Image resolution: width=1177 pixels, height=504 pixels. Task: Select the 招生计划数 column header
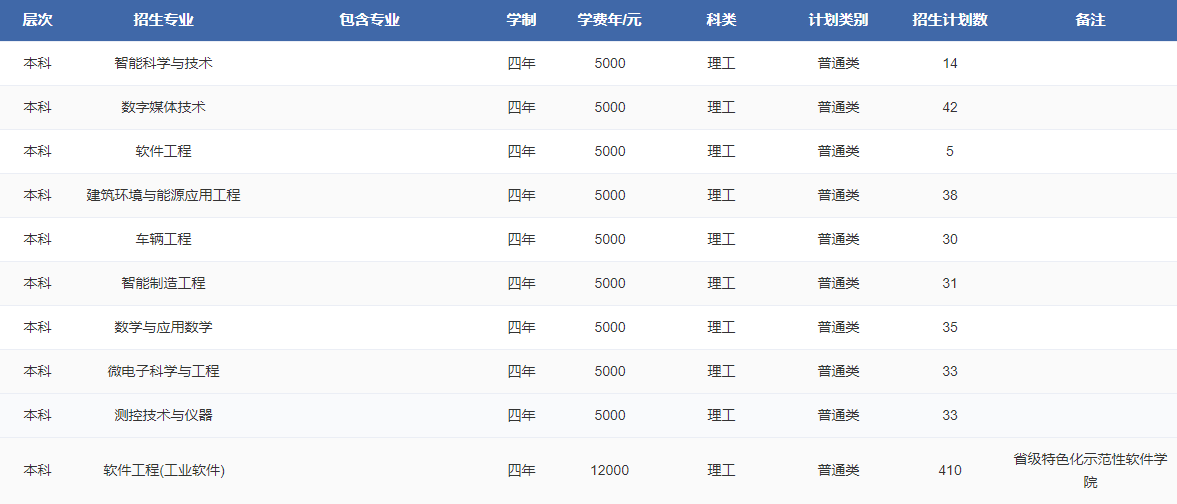click(x=949, y=20)
